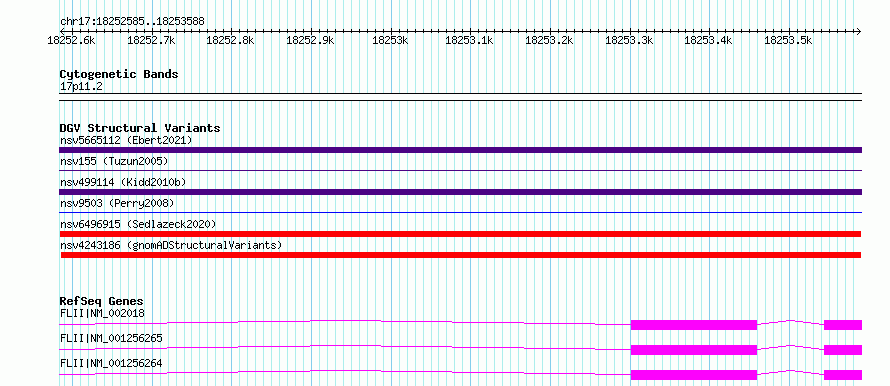Screen dimensions: 890x386
Task: Click the 18253.4k ruler tick label
Action: [x=709, y=40]
